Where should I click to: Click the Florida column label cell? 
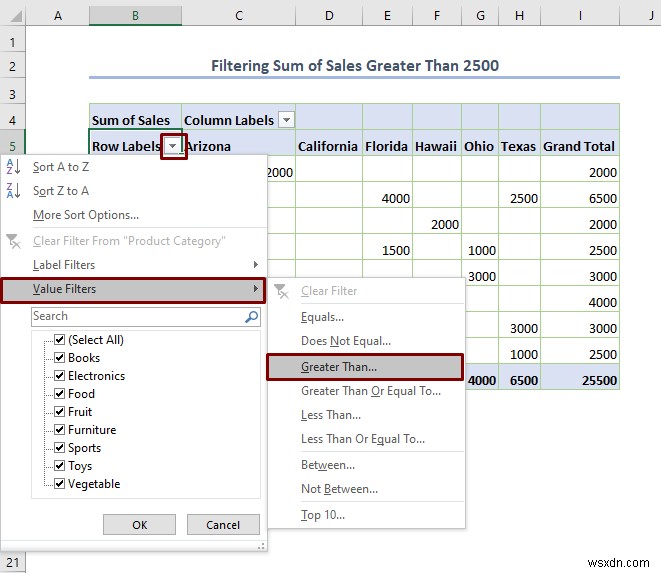coord(387,143)
